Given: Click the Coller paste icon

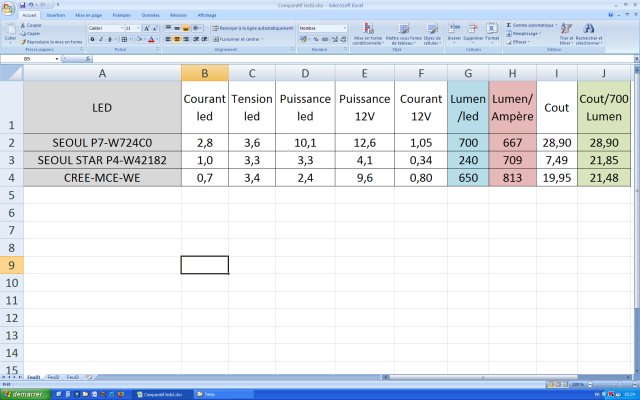Looking at the screenshot, I should 10,33.
